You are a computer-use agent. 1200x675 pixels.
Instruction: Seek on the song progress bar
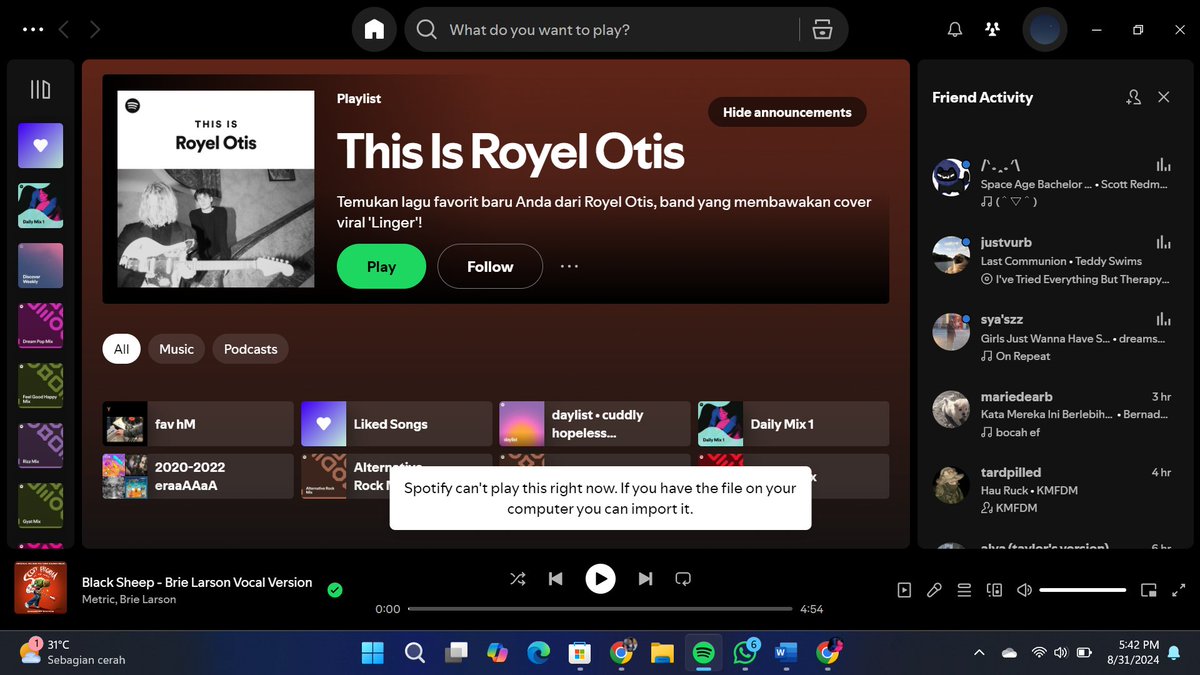[x=600, y=609]
